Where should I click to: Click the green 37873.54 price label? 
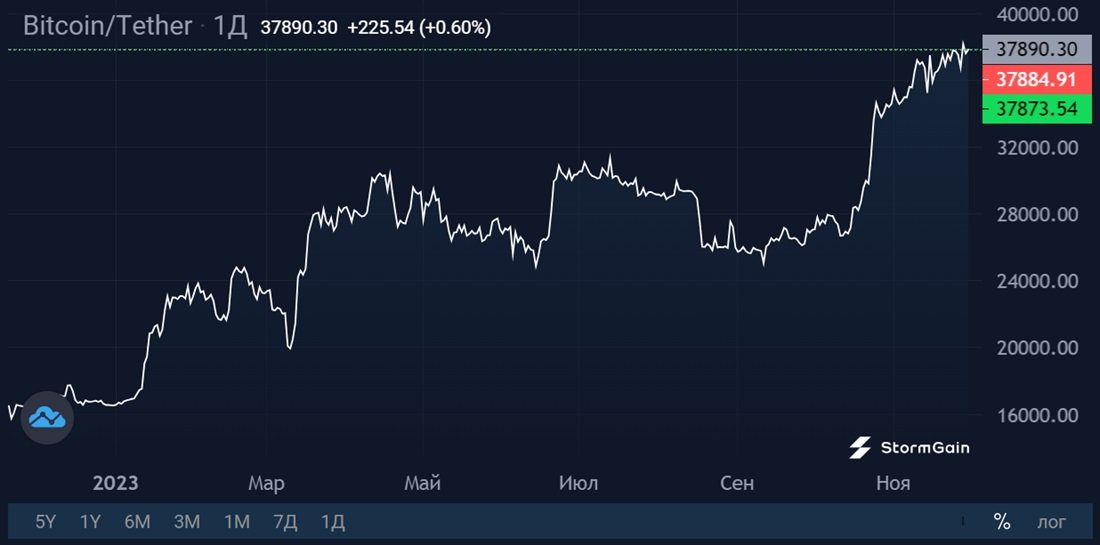pos(1037,109)
